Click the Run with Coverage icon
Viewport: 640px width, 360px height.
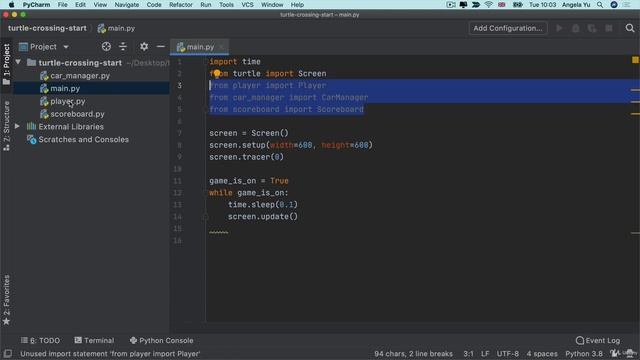coord(592,28)
